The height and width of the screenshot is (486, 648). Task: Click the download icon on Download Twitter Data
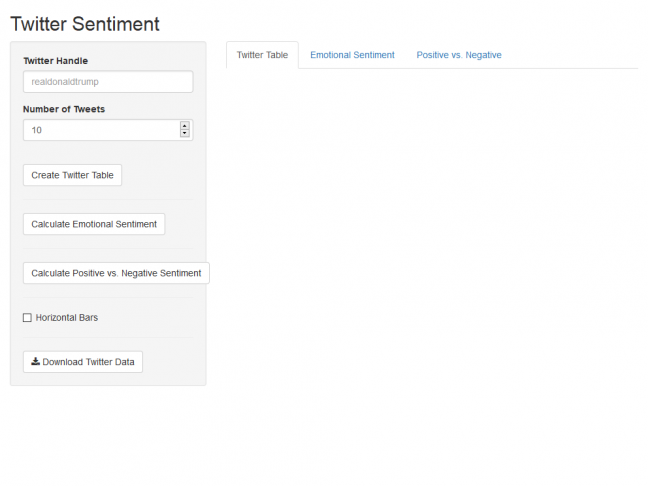pyautogui.click(x=36, y=361)
